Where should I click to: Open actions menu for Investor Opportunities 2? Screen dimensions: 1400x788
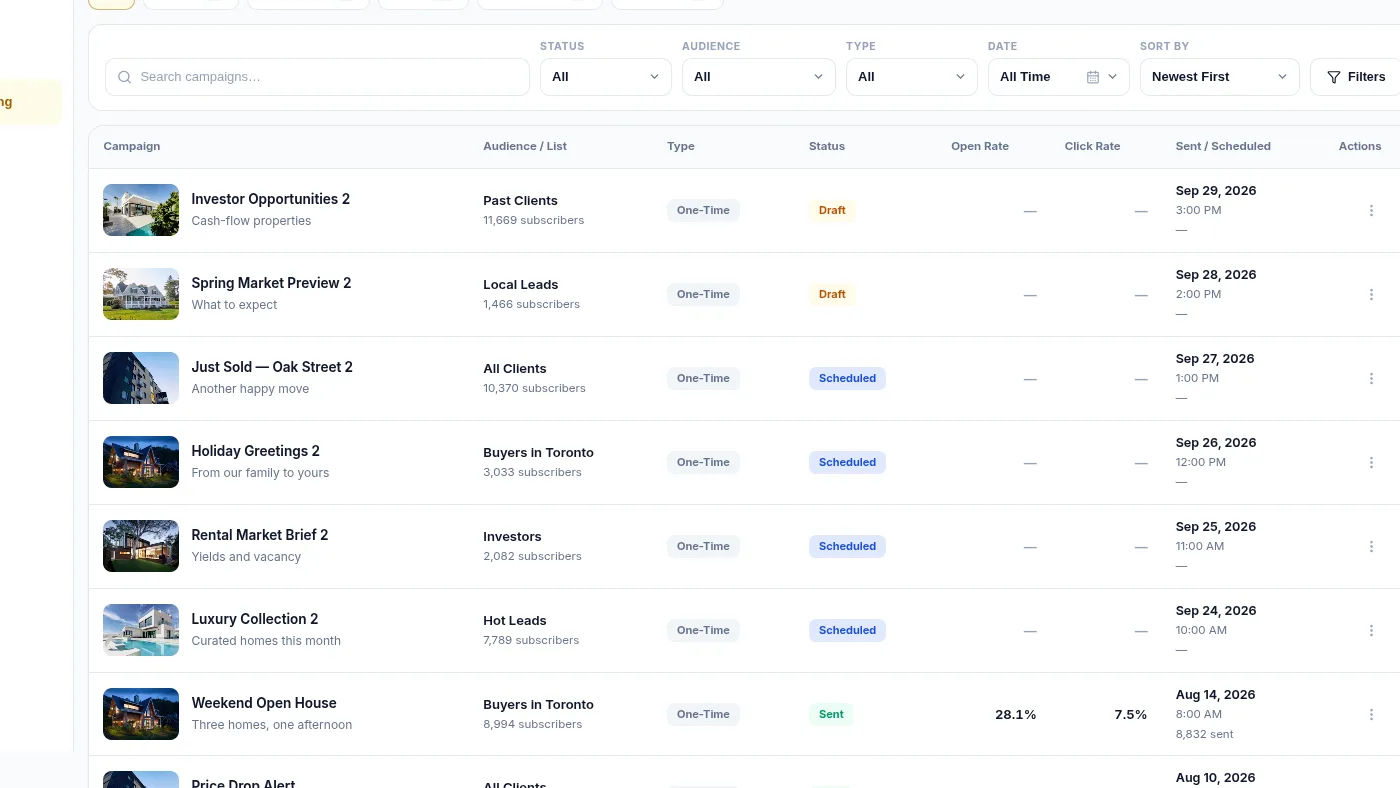click(1371, 210)
